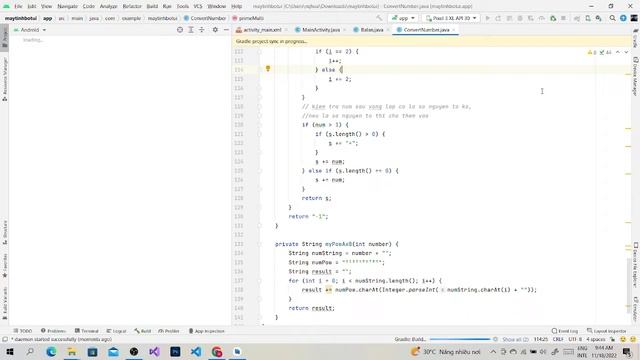Open the SDK Manager toolbar icon
Viewport: 640px width, 360px height.
coord(598,18)
